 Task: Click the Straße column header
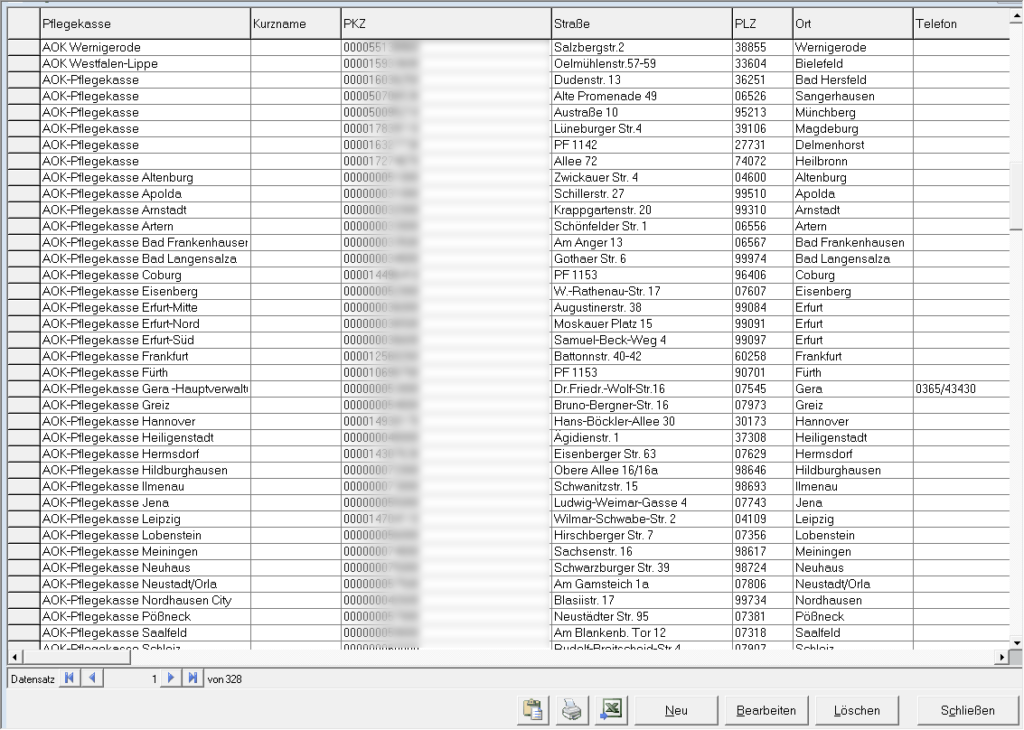[x=639, y=22]
